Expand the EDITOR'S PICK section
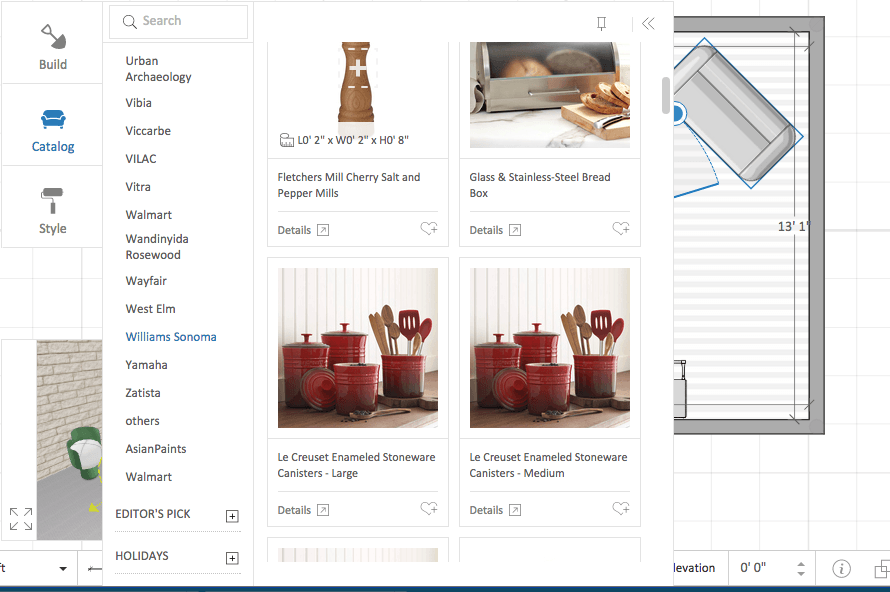This screenshot has height=592, width=890. tap(232, 516)
